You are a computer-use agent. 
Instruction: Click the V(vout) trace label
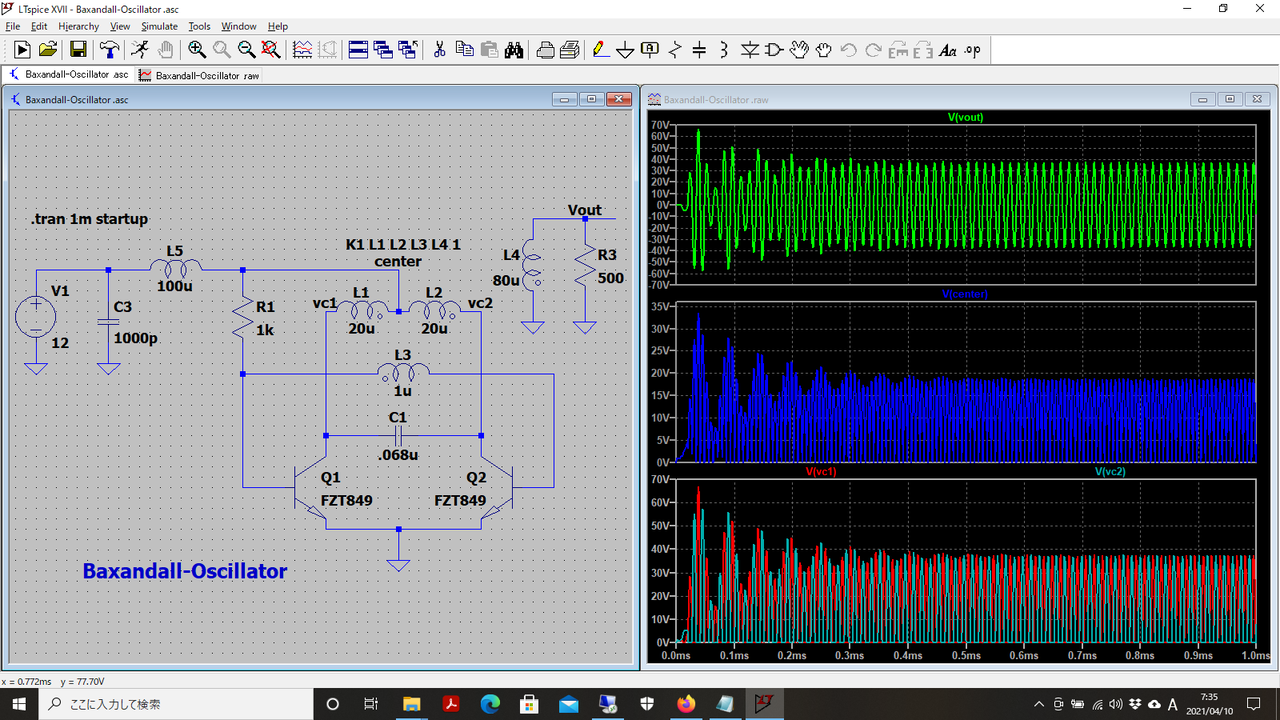click(965, 117)
